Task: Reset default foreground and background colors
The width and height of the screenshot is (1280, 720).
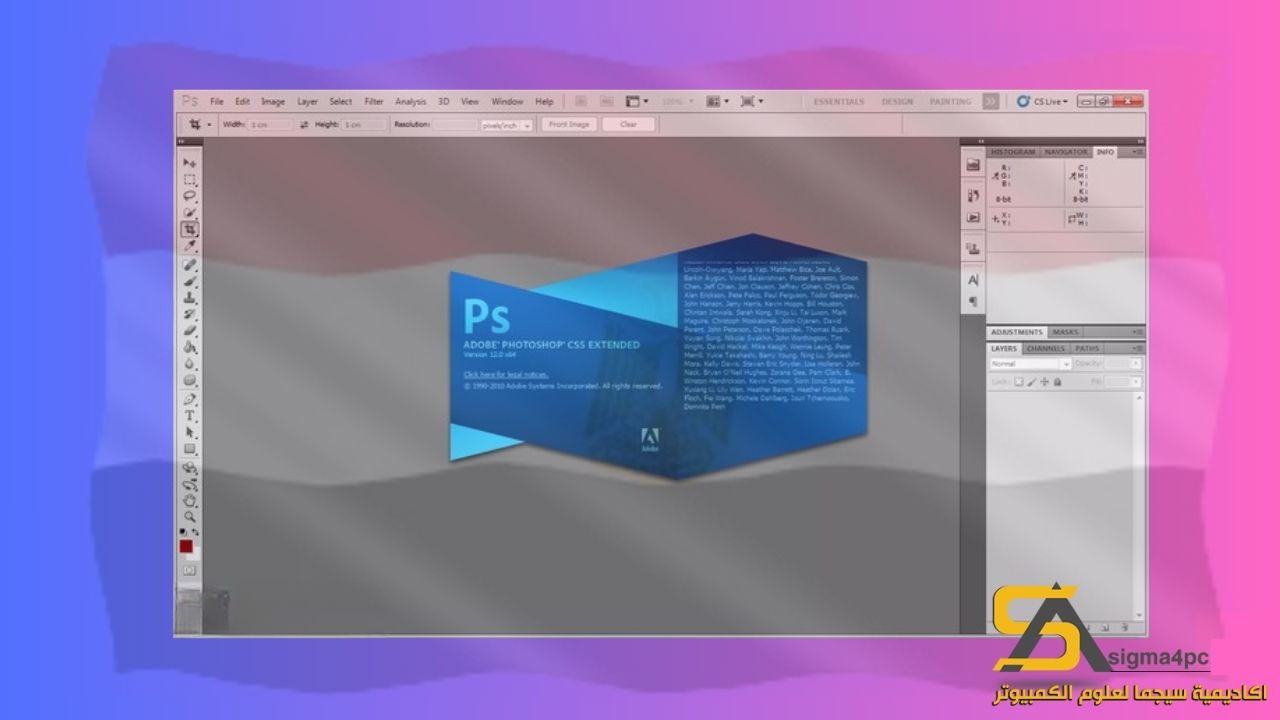Action: [183, 530]
